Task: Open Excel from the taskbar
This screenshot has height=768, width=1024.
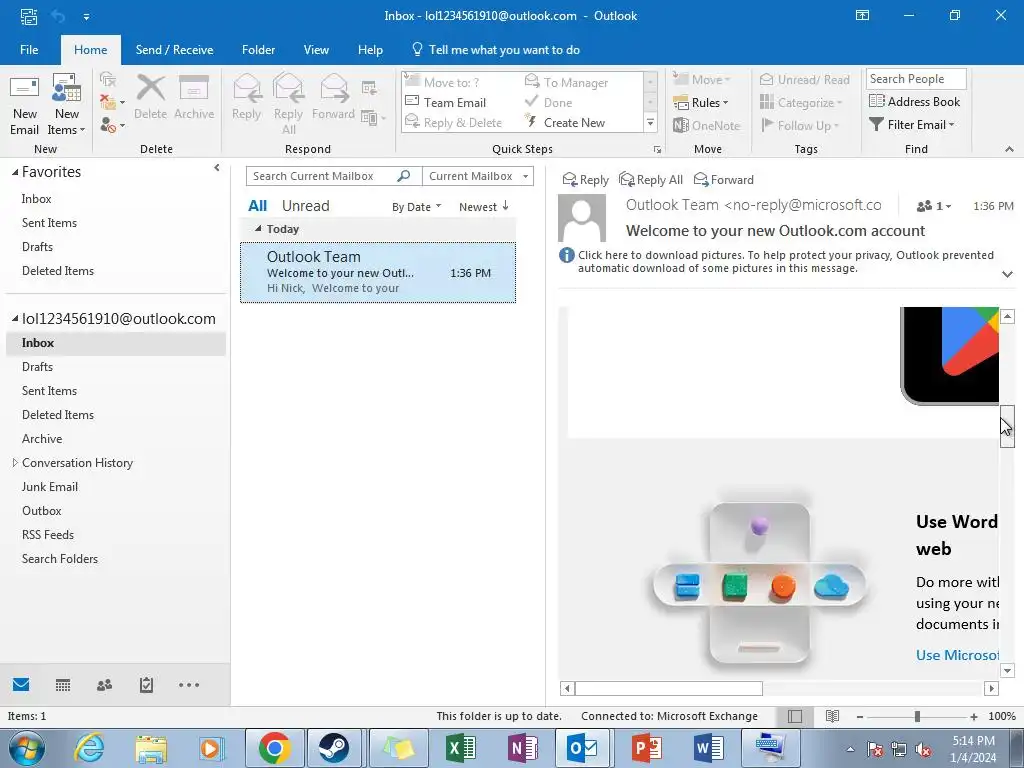Action: point(460,748)
